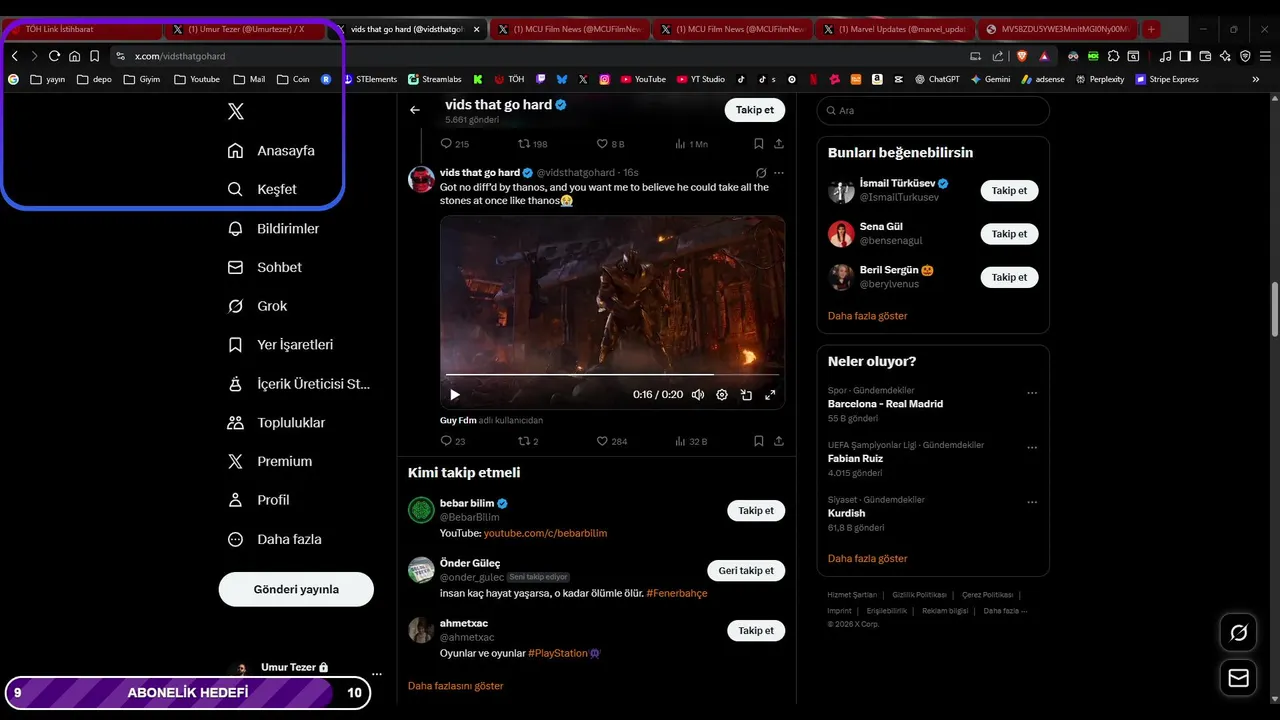Share the Thanos post
Screen dimensions: 1280x720
click(x=779, y=441)
